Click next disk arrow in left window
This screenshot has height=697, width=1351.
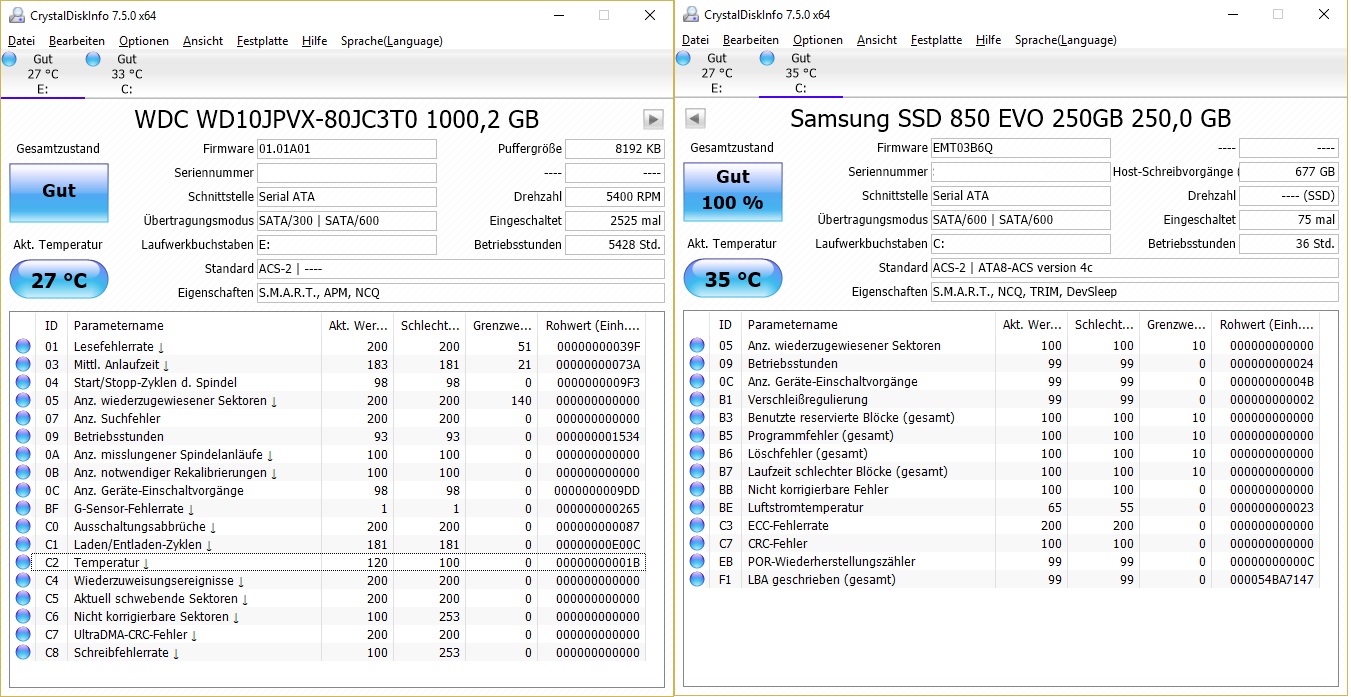[653, 119]
